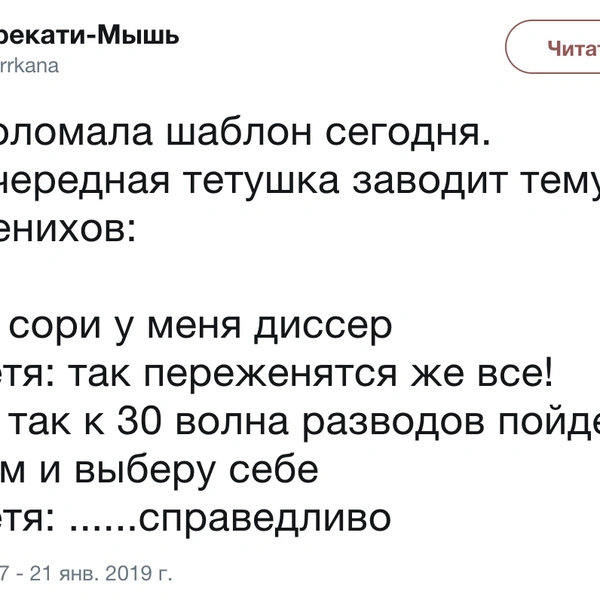Open the 21 янв. 2019 г. timestamp
Viewport: 600px width, 600px height.
(101, 573)
